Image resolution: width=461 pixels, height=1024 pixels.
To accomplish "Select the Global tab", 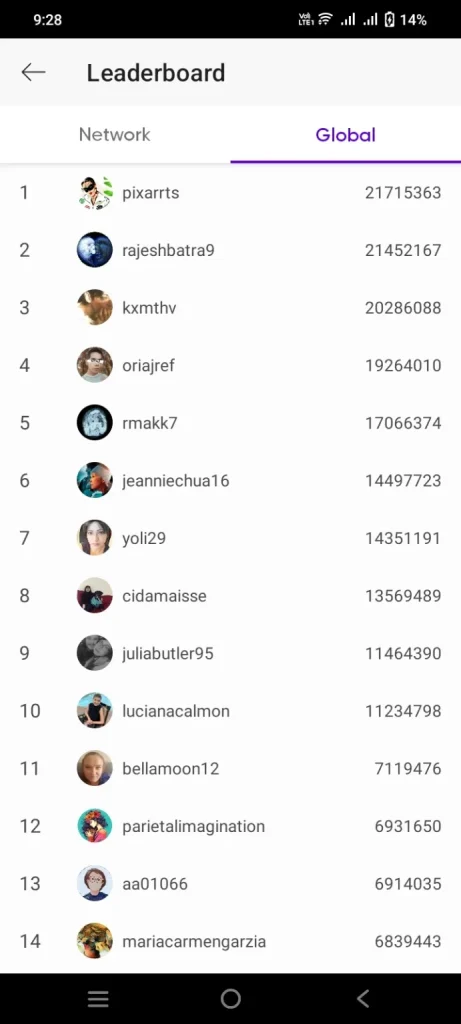I will 345,135.
